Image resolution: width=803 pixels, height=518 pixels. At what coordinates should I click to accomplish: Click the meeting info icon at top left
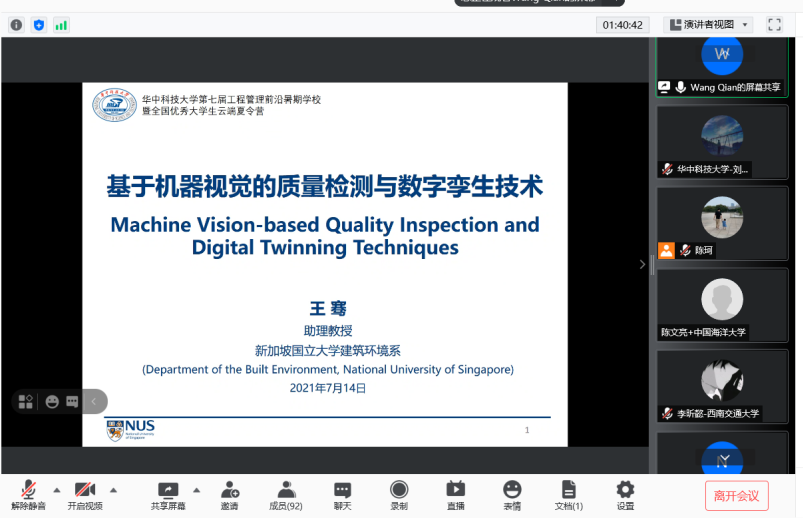click(x=16, y=24)
